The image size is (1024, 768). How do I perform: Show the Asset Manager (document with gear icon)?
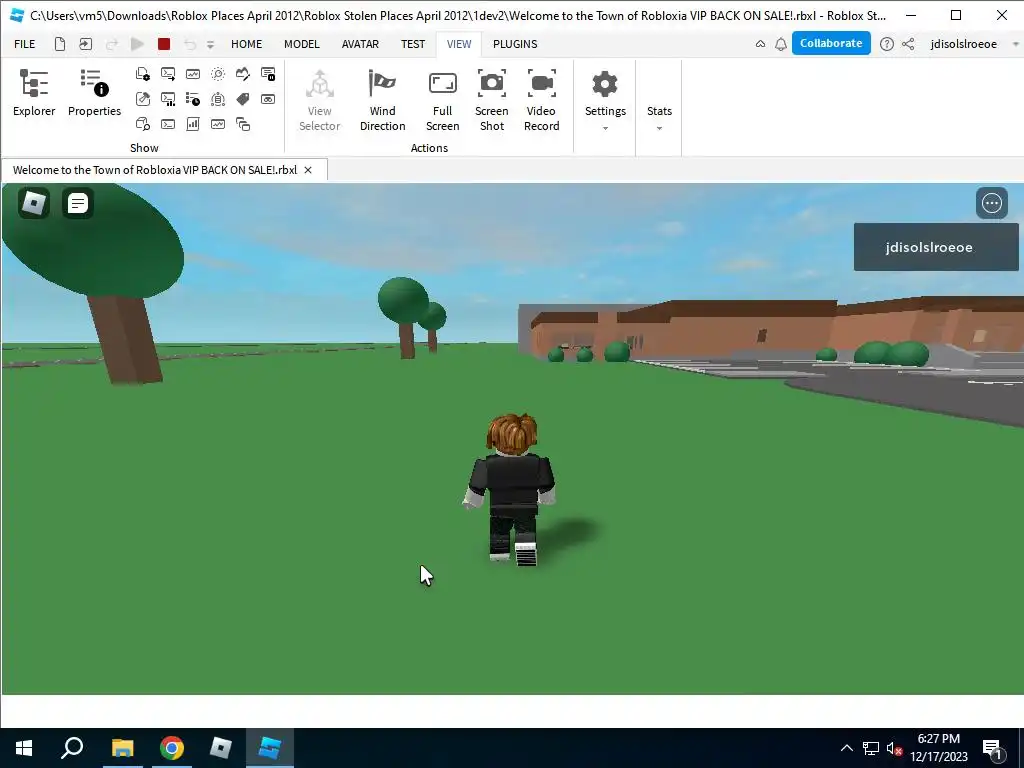click(x=142, y=74)
